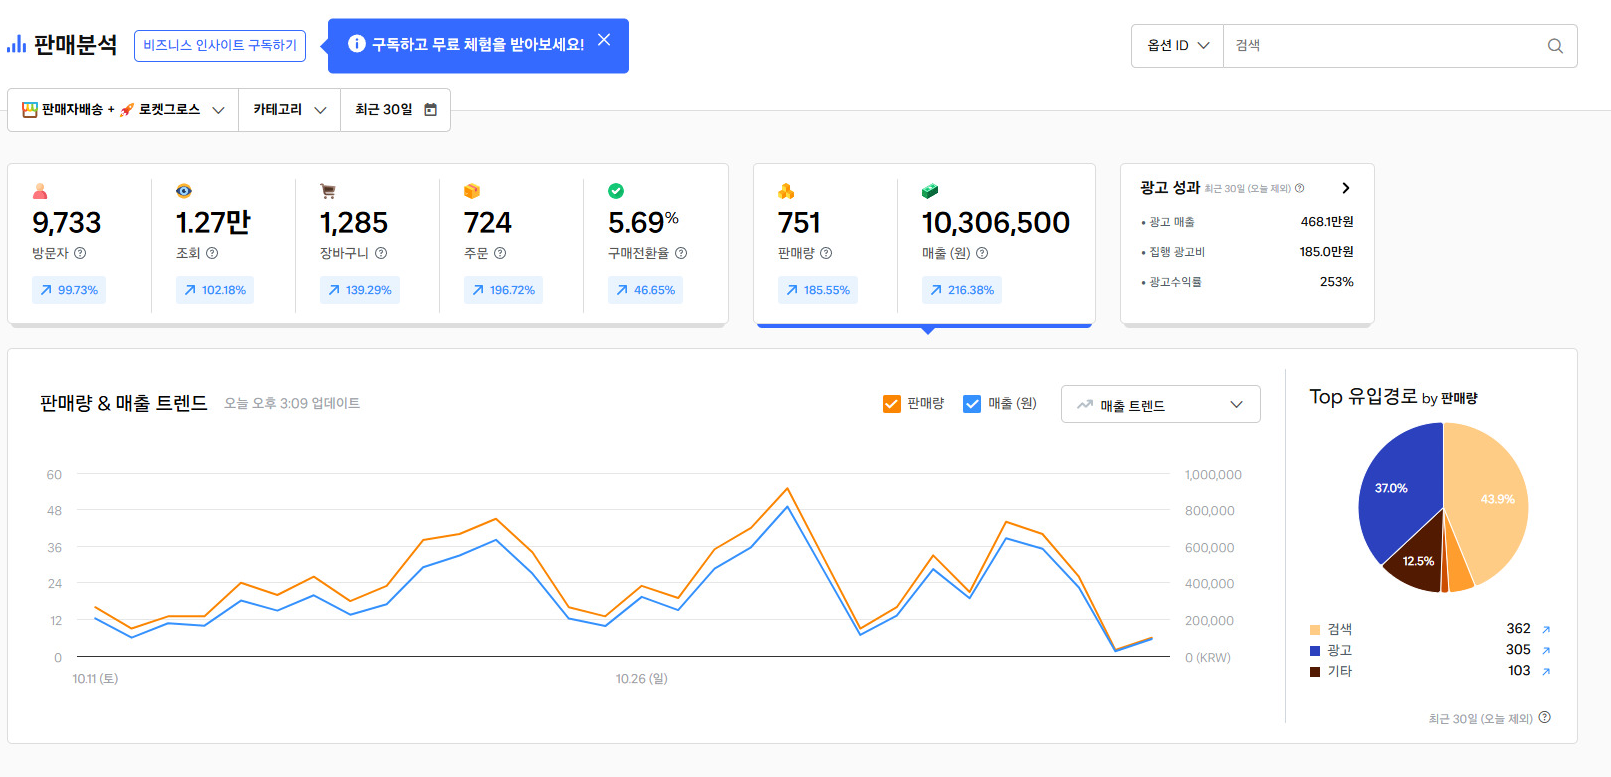
Task: Expand 판매자배송 + 로켓그로스 delivery filter
Action: tap(123, 110)
